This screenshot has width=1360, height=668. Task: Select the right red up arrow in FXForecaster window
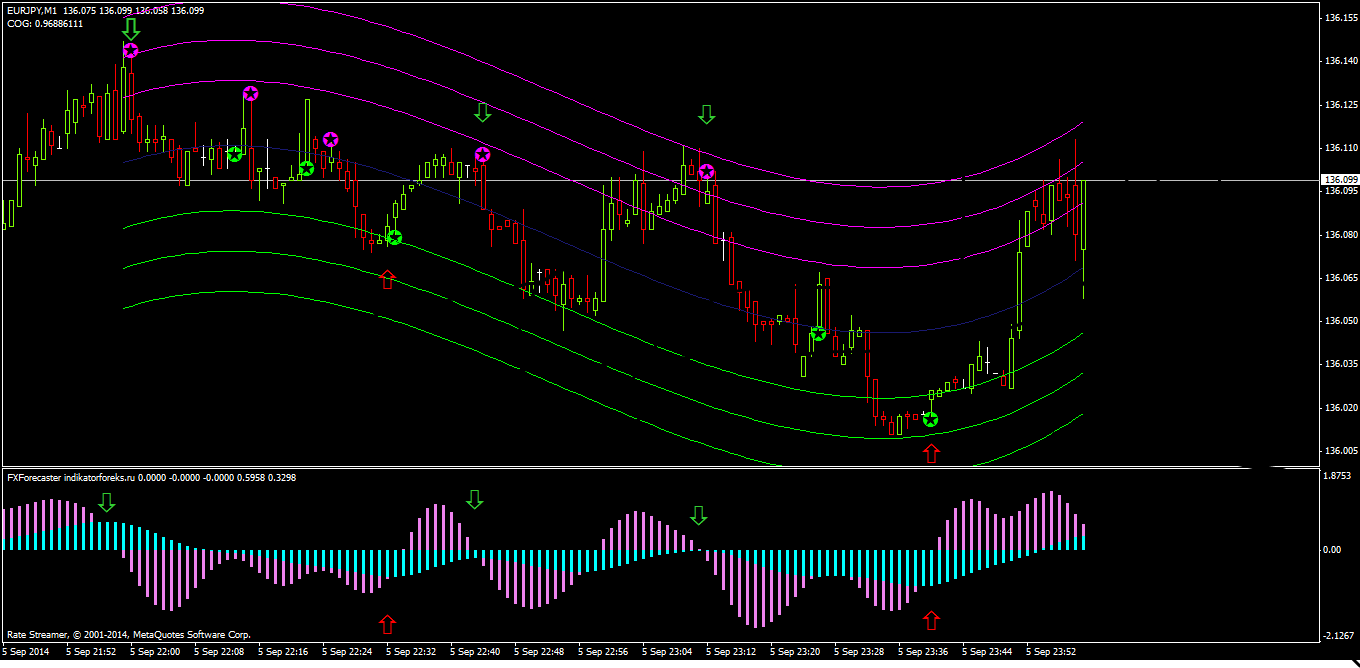click(931, 620)
